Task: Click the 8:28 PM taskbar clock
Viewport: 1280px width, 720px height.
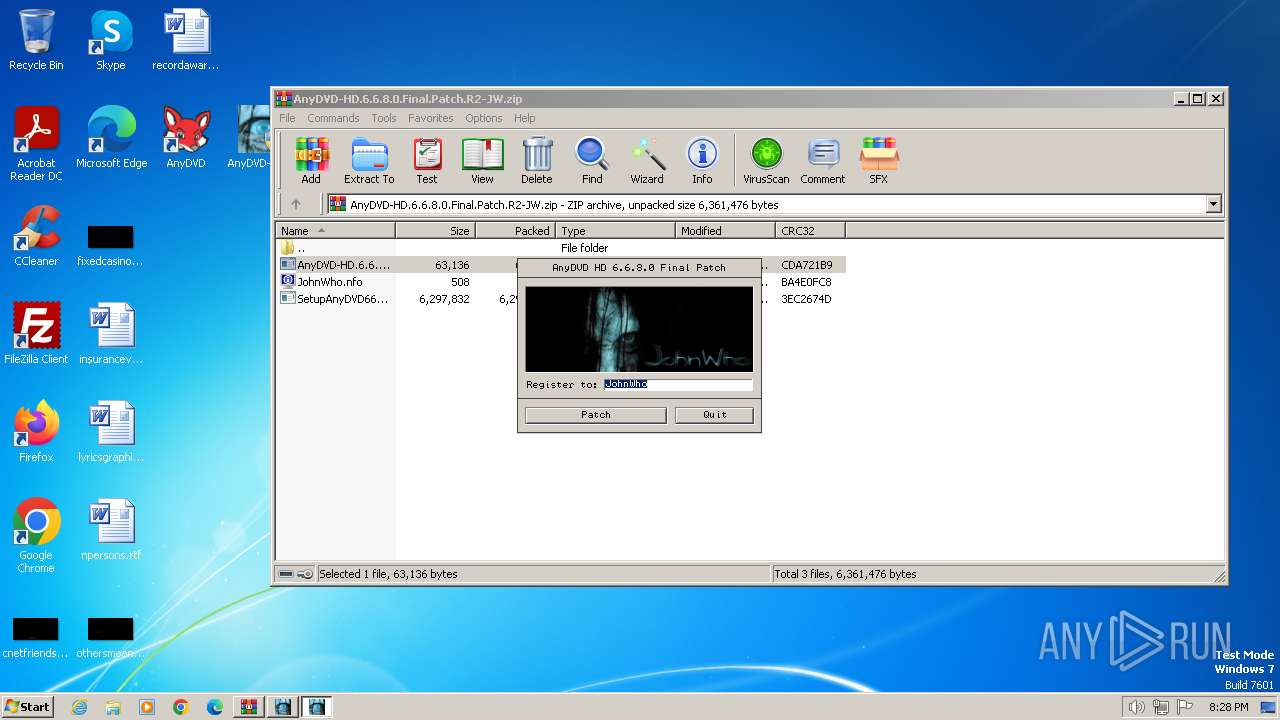Action: [1228, 707]
